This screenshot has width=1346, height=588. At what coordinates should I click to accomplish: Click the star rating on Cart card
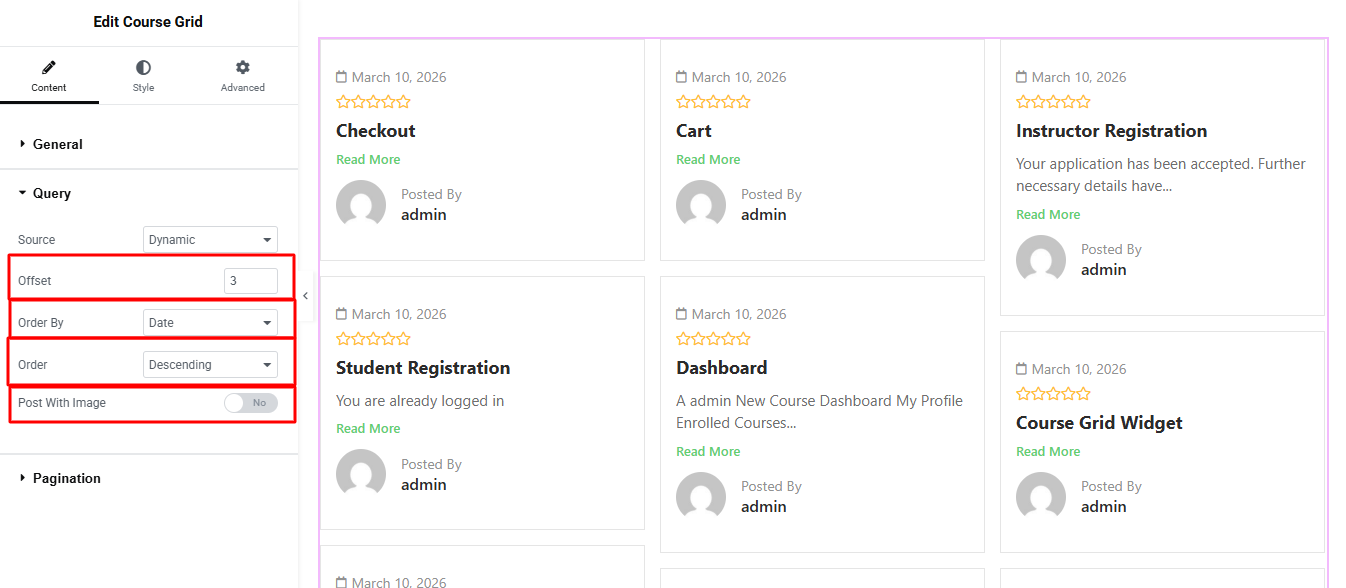(713, 102)
